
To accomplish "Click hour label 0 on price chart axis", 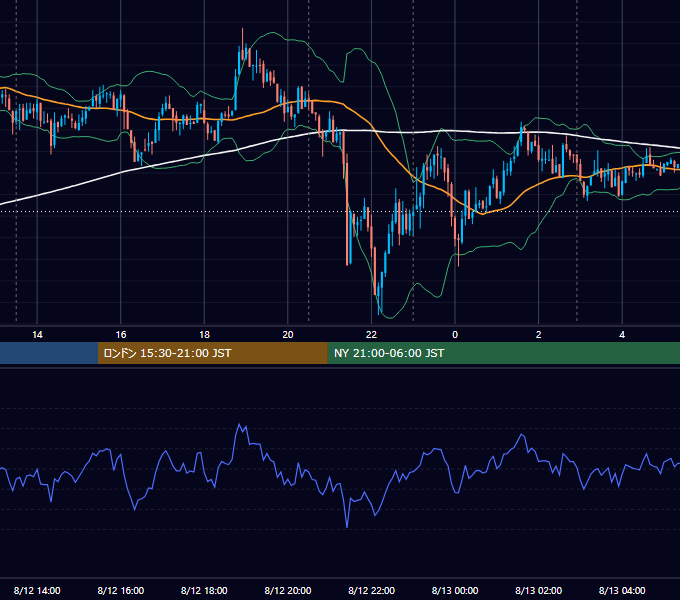I will click(455, 335).
